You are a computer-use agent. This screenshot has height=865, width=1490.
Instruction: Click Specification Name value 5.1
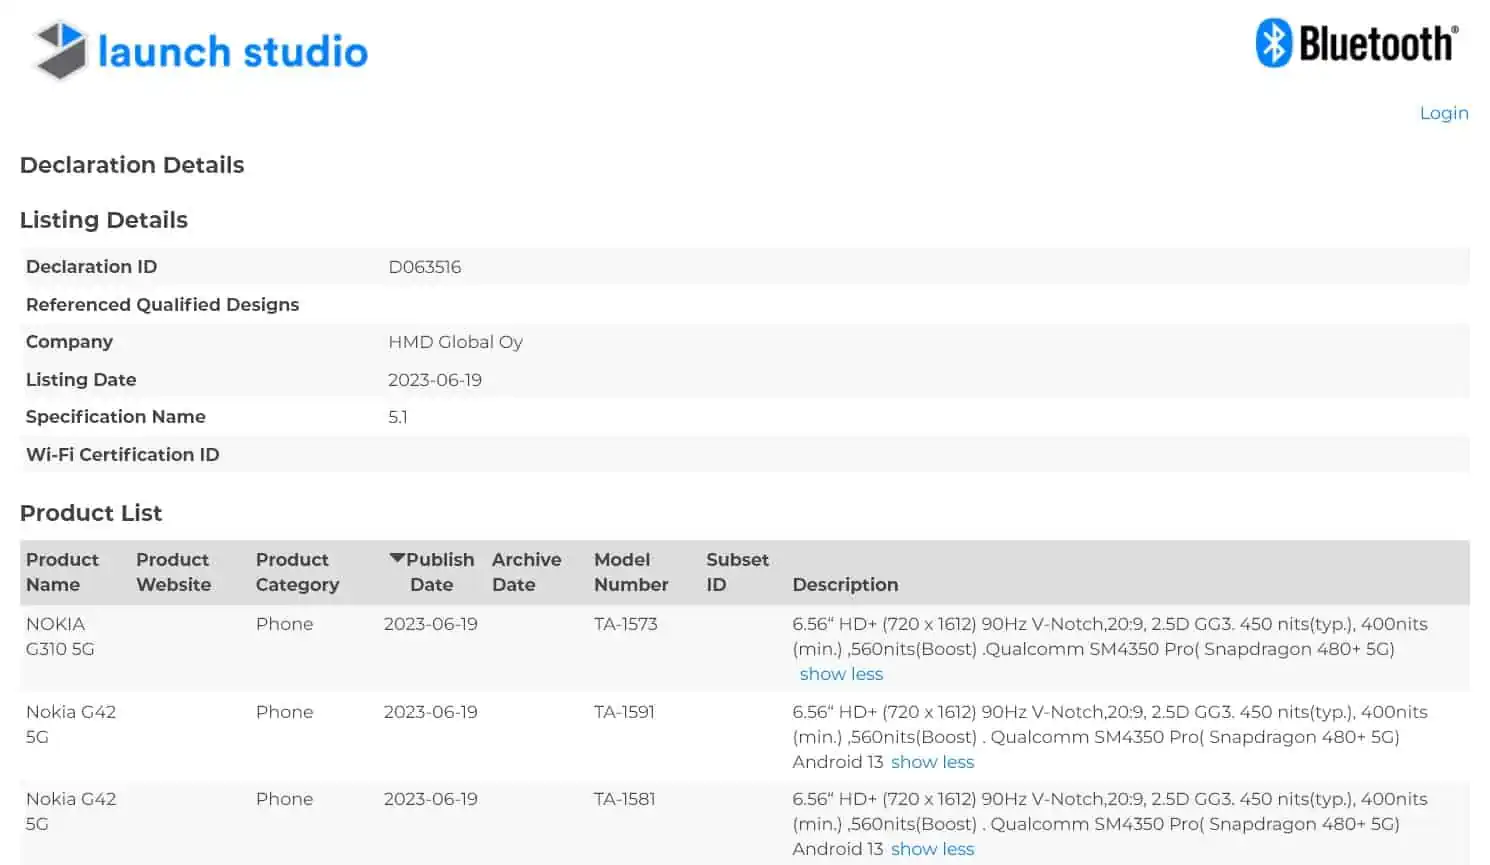point(397,417)
